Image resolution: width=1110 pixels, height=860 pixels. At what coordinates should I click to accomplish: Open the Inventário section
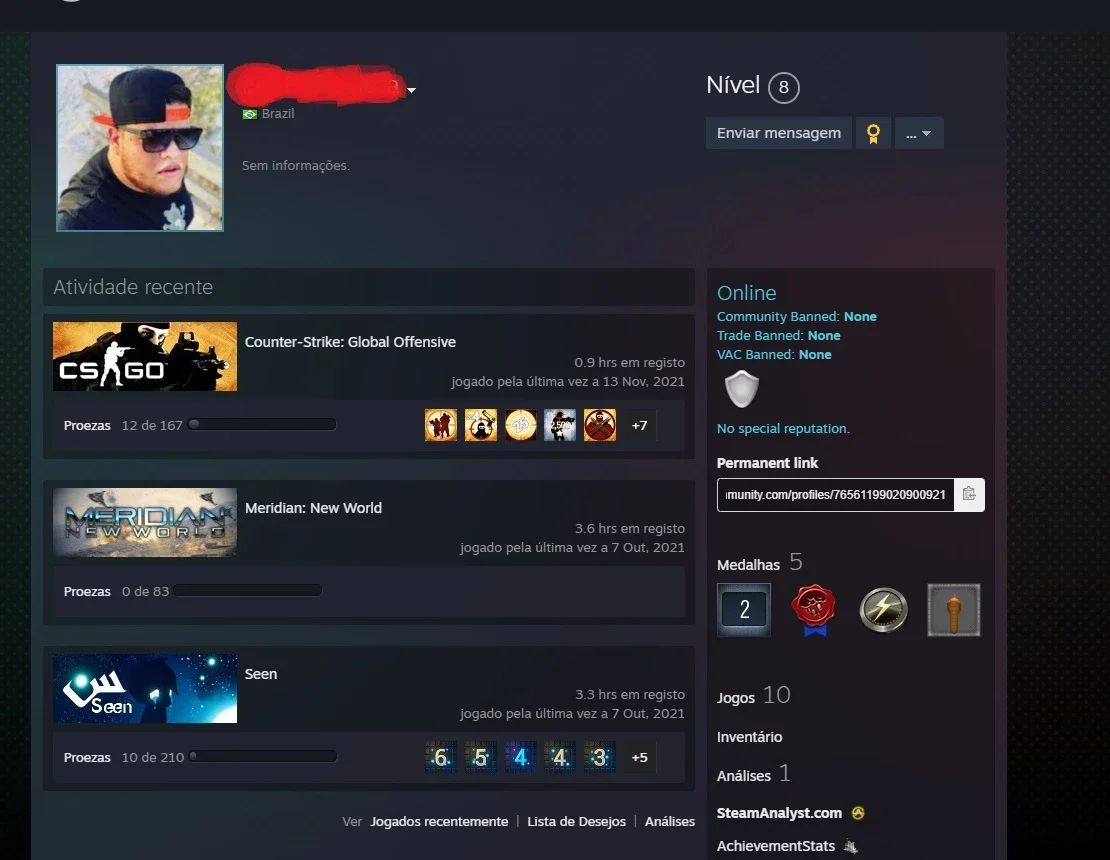[749, 737]
